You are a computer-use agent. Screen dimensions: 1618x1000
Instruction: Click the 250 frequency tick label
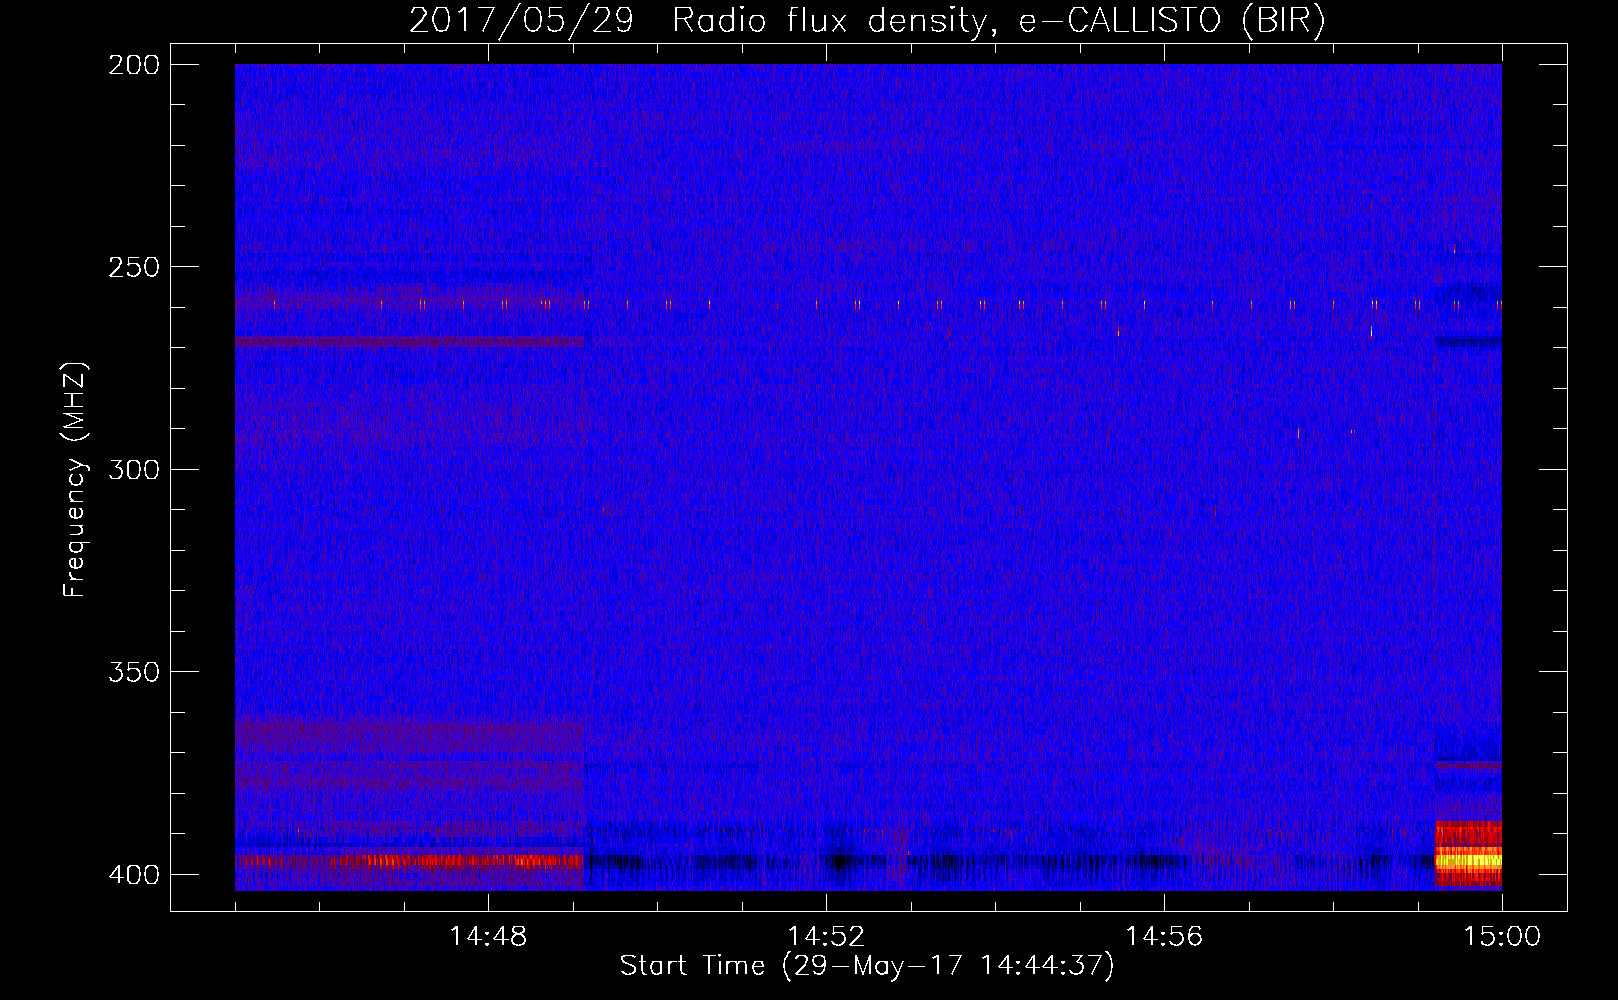[x=133, y=267]
